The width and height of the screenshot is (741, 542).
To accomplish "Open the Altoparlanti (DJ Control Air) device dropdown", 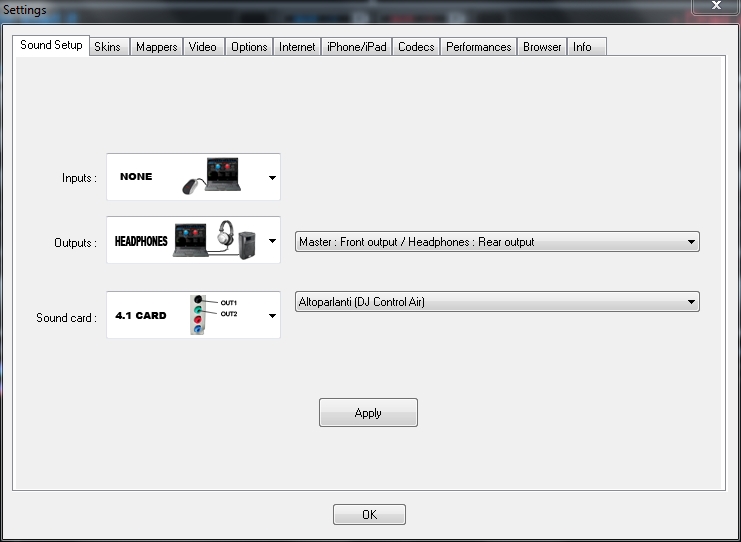I will point(497,301).
